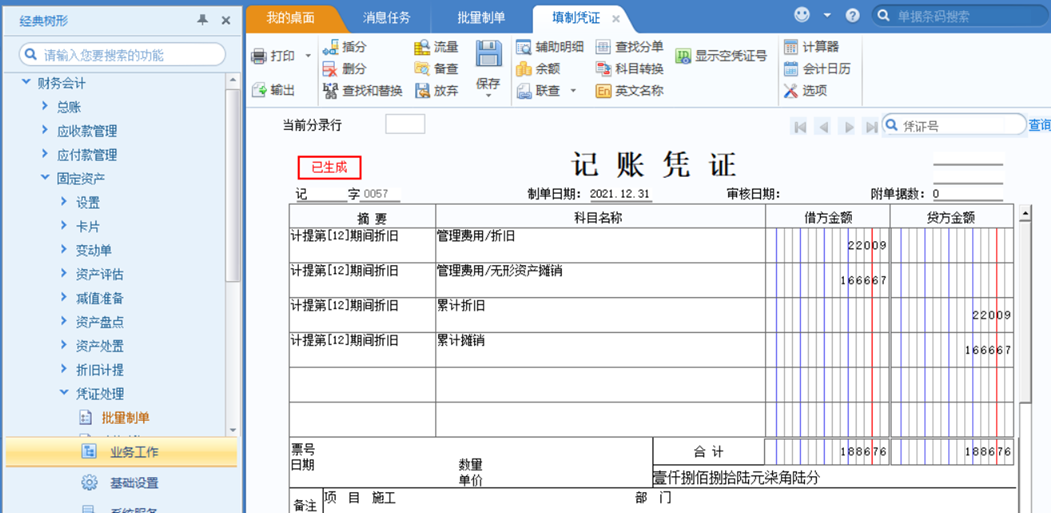Click the 删分 delete entry icon

click(330, 68)
